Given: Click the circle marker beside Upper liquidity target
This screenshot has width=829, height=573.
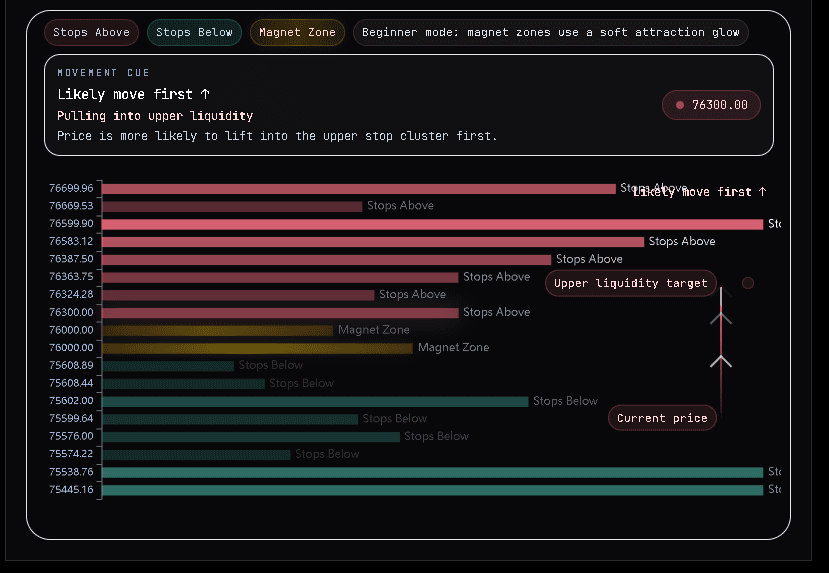Looking at the screenshot, I should (748, 283).
